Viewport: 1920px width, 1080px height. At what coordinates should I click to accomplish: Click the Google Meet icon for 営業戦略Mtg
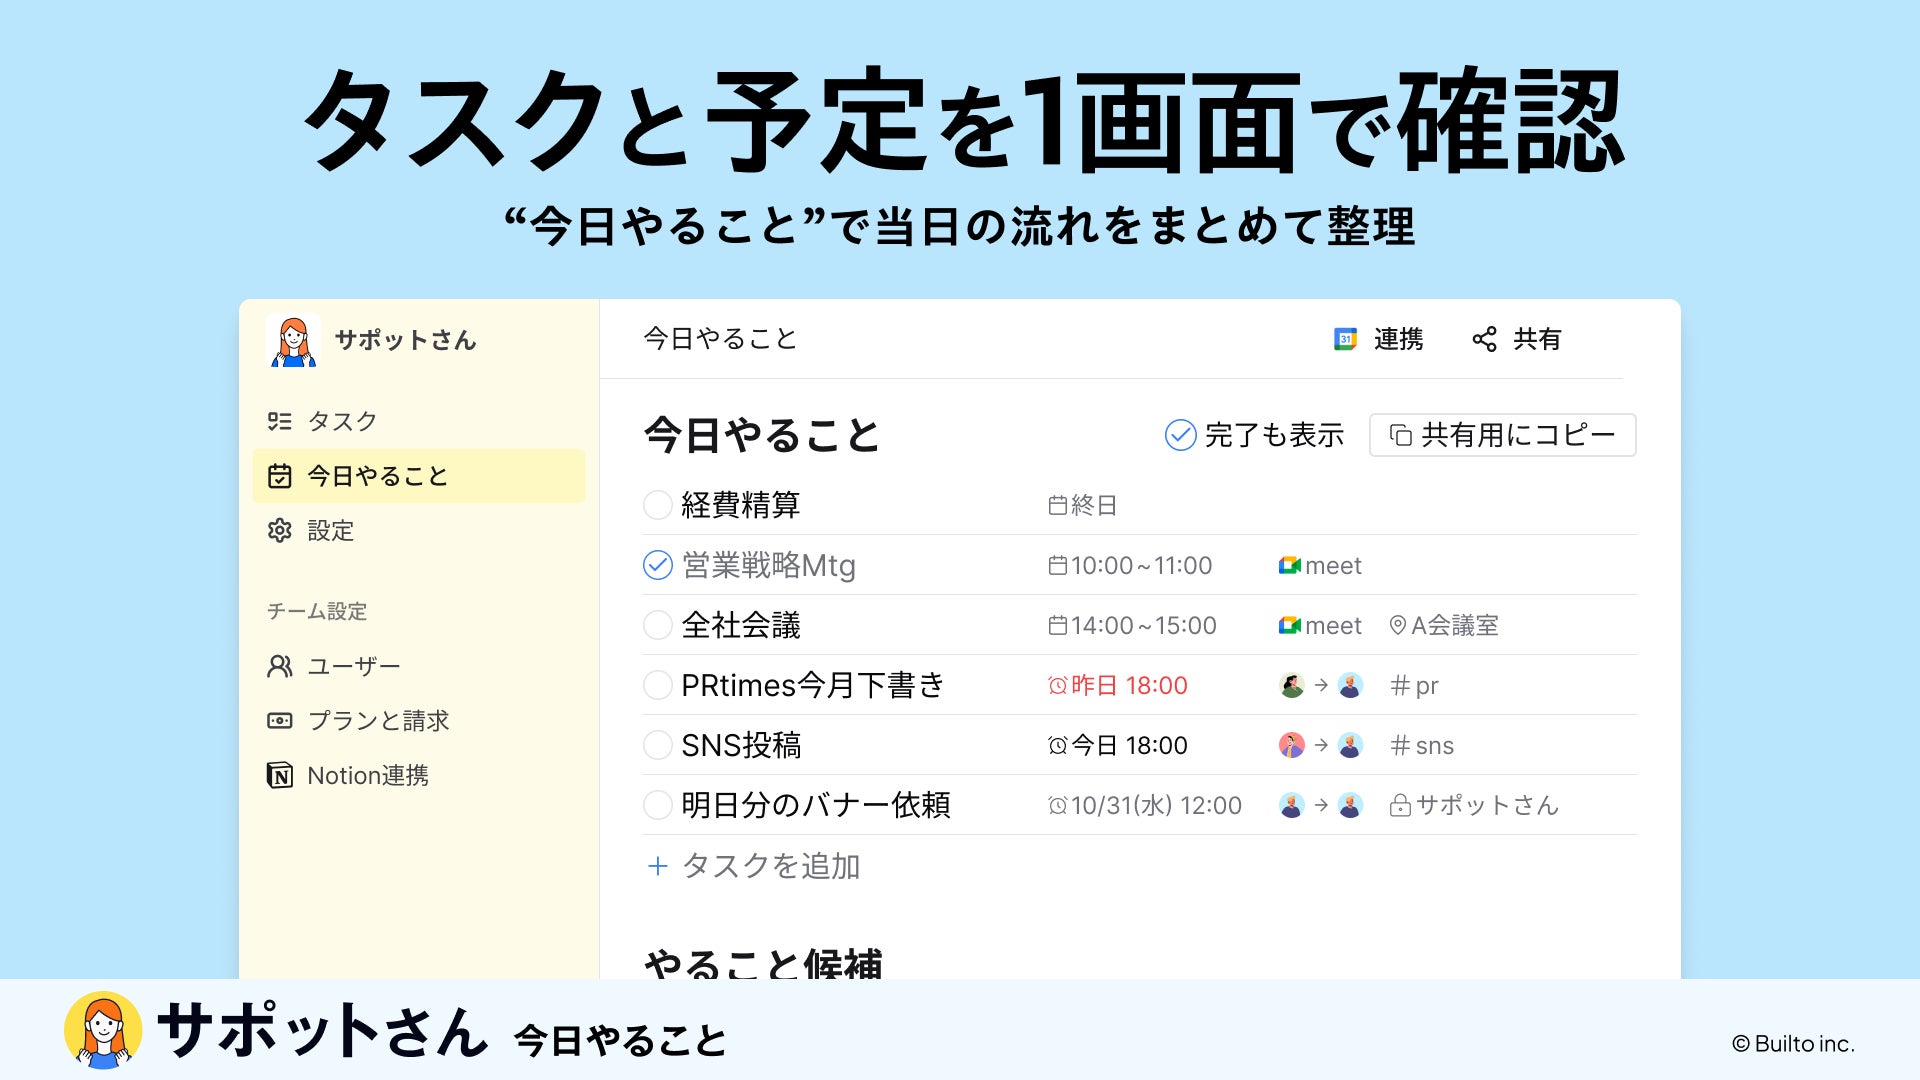click(1289, 566)
